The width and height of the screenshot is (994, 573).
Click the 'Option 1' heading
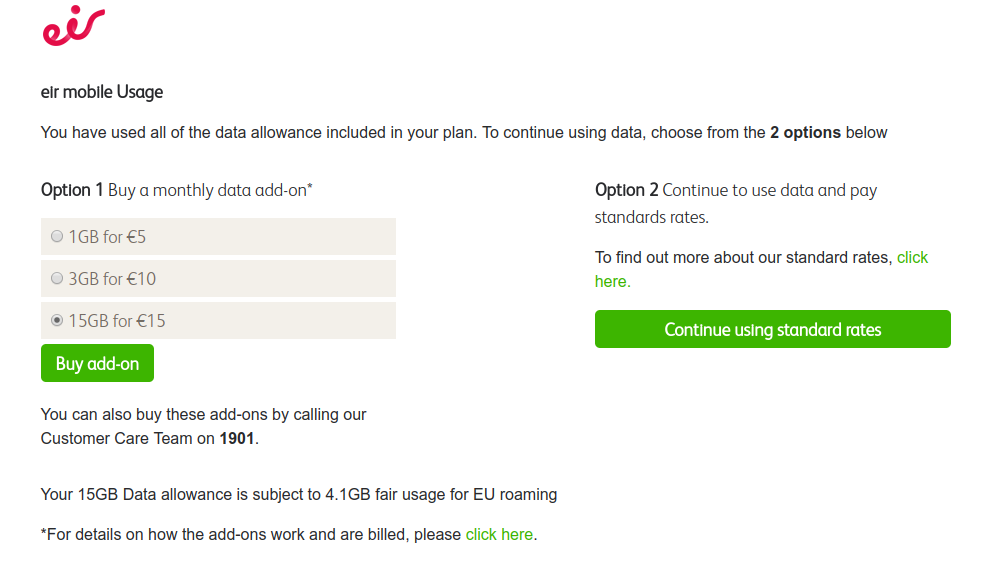pyautogui.click(x=72, y=190)
